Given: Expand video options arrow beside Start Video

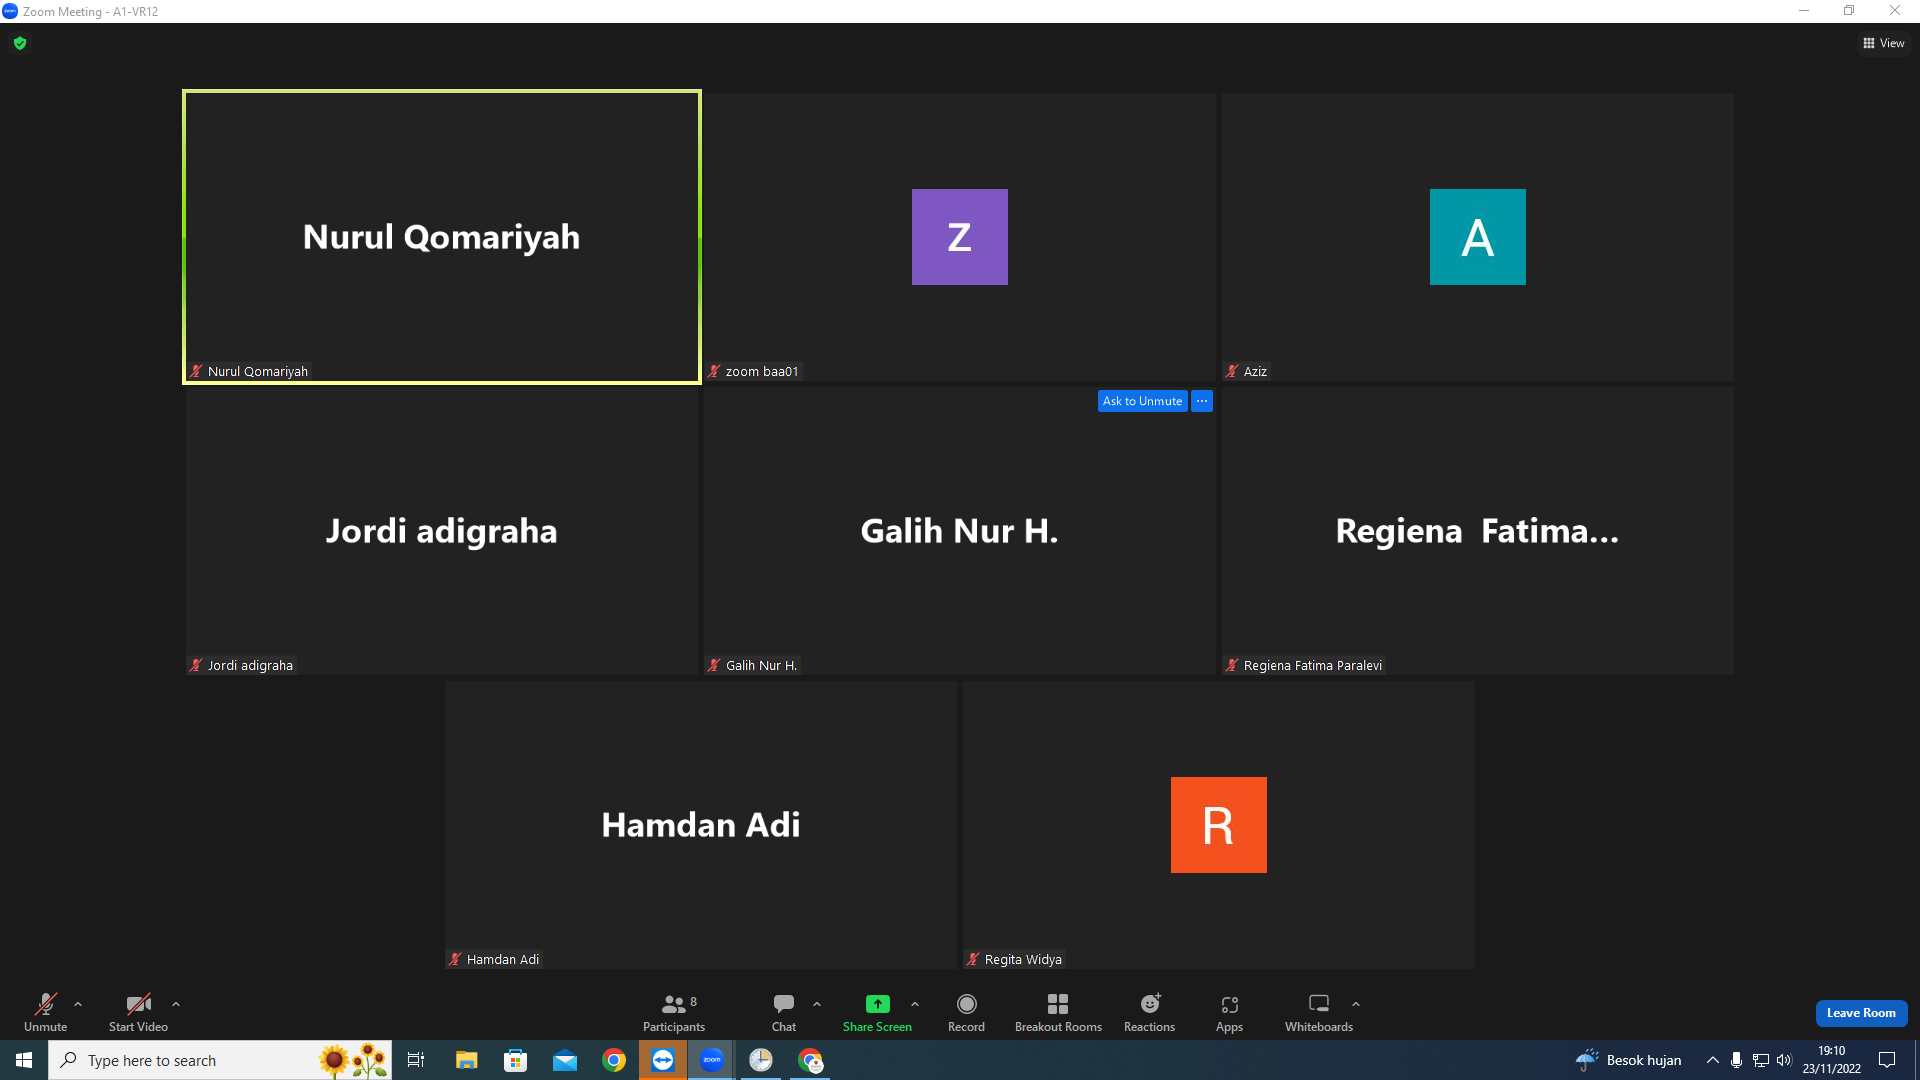Looking at the screenshot, I should pos(176,1004).
